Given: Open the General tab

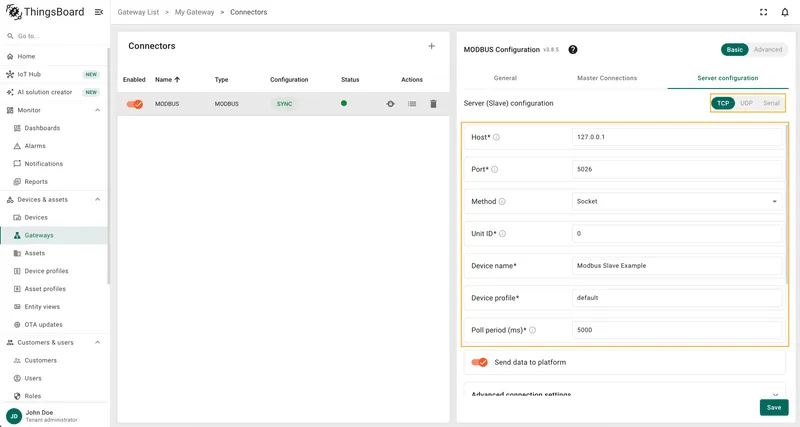Looking at the screenshot, I should (x=505, y=78).
